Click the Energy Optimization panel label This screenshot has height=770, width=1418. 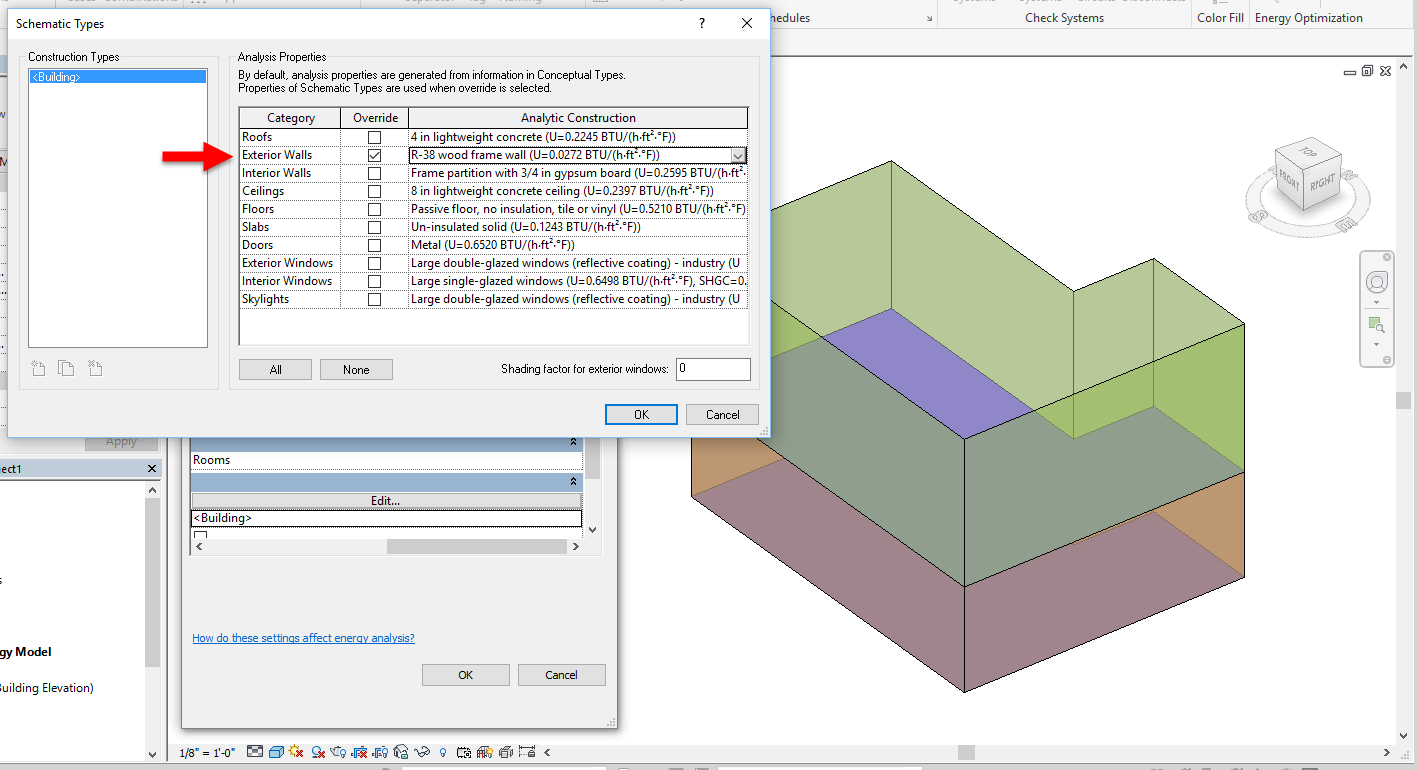pos(1307,17)
